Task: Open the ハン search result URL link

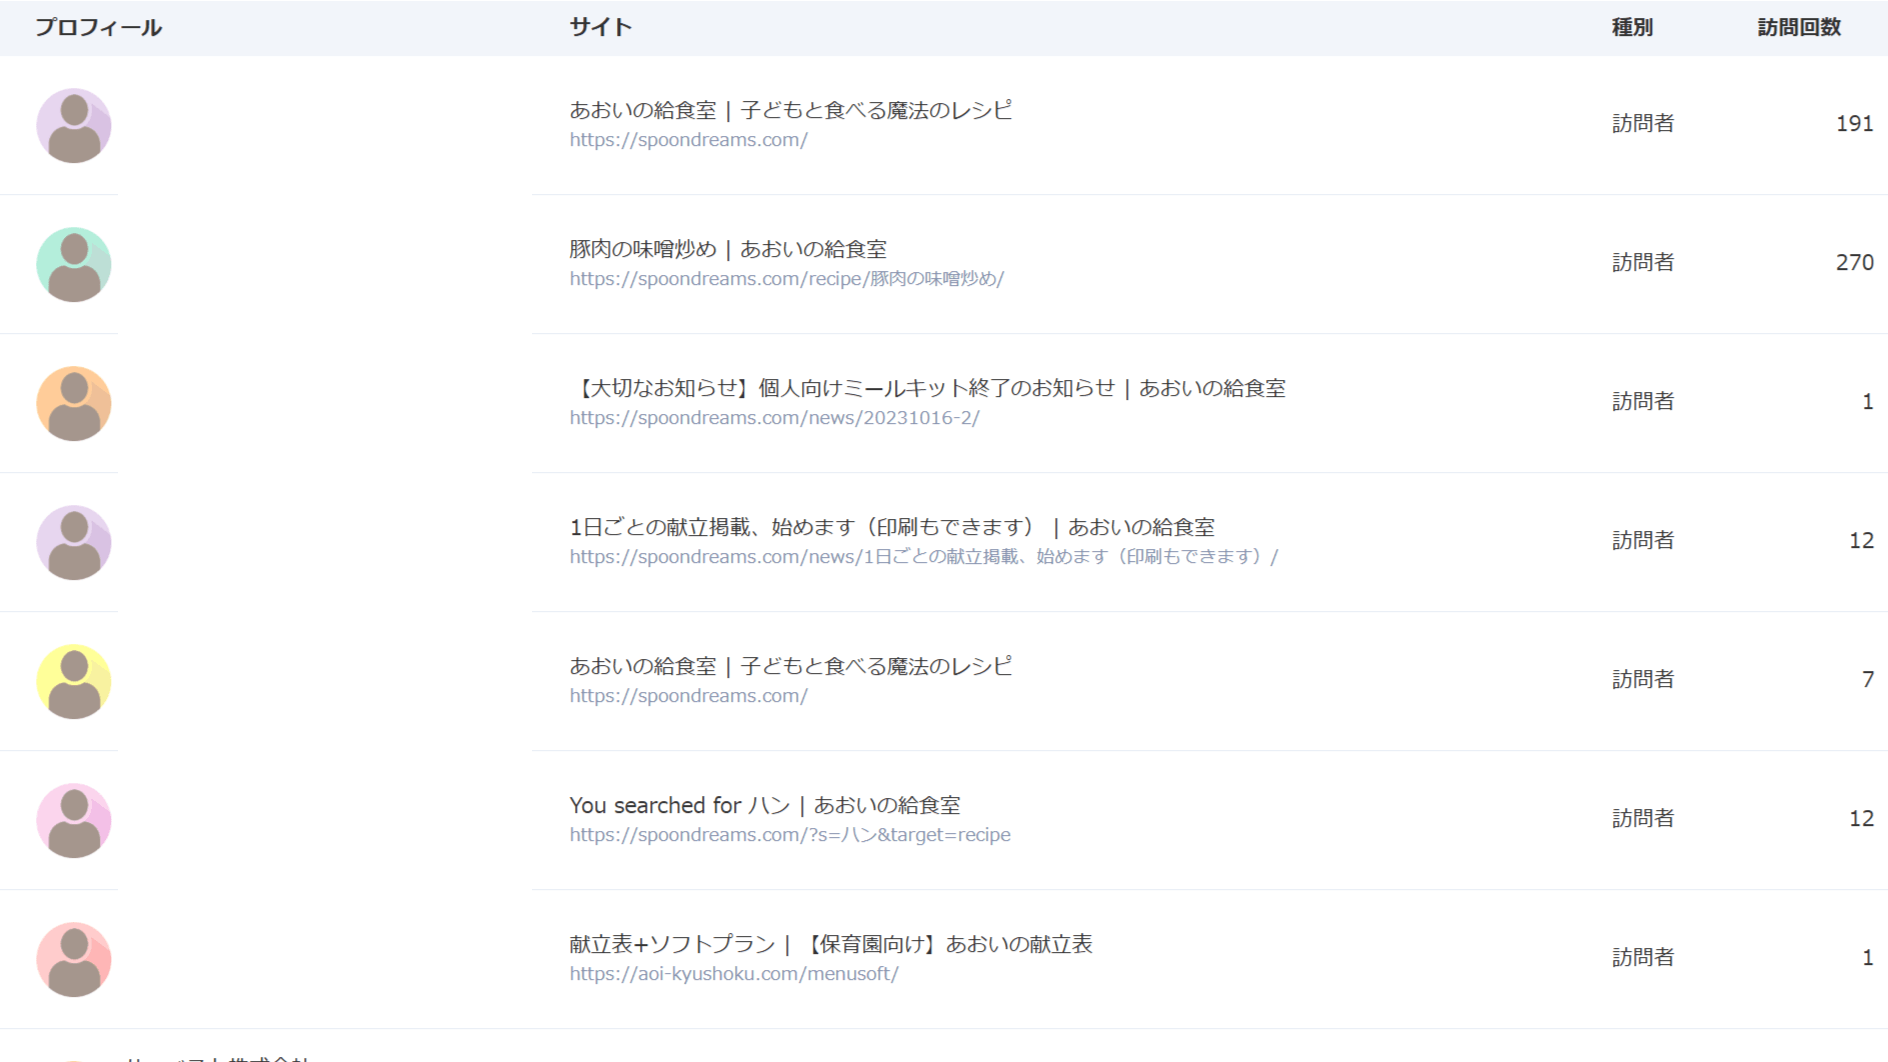Action: (x=789, y=835)
